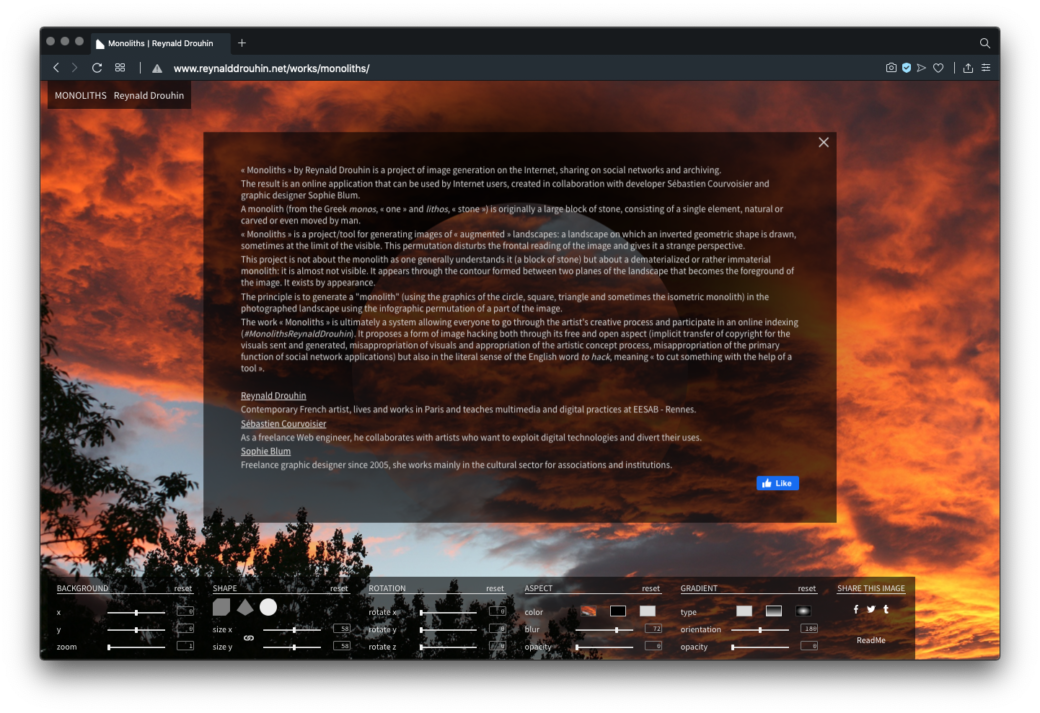This screenshot has width=1040, height=713.
Task: Share image on Facebook icon
Action: tap(856, 609)
